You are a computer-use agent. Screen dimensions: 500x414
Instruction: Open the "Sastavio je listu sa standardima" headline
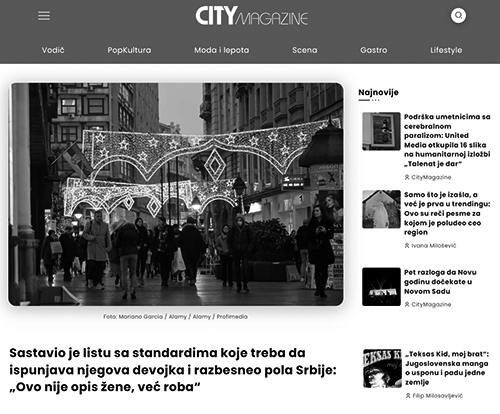(173, 370)
